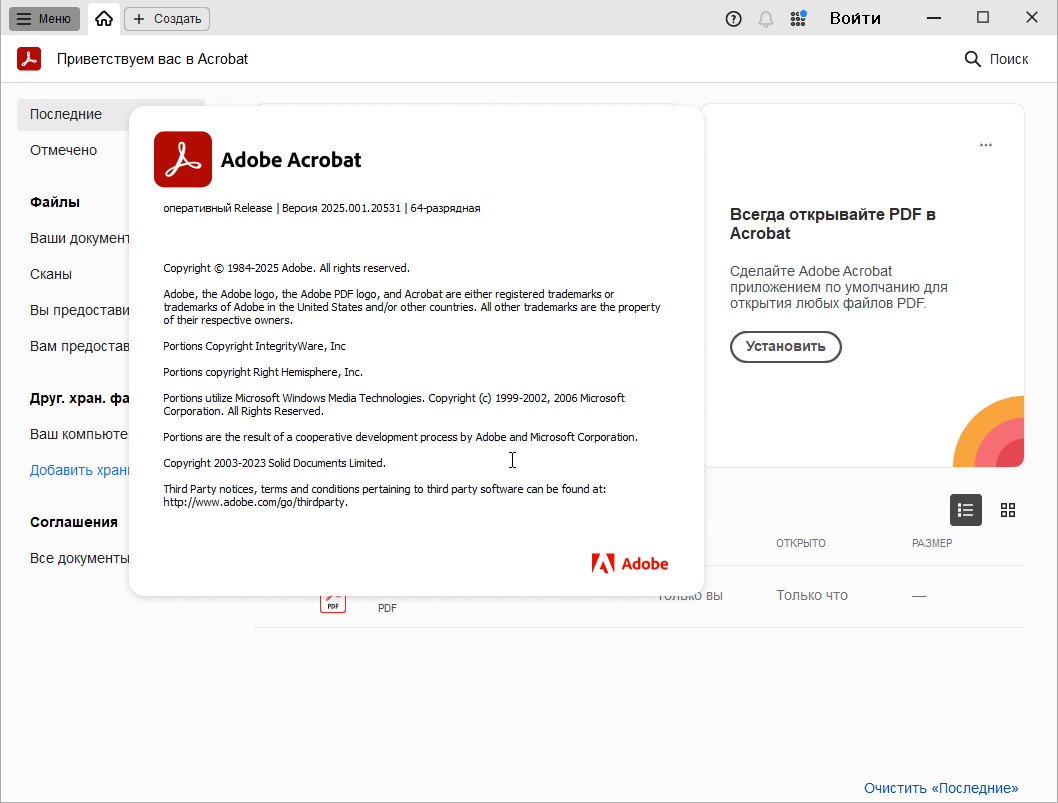
Task: Click the PDF file type label
Action: 387,609
